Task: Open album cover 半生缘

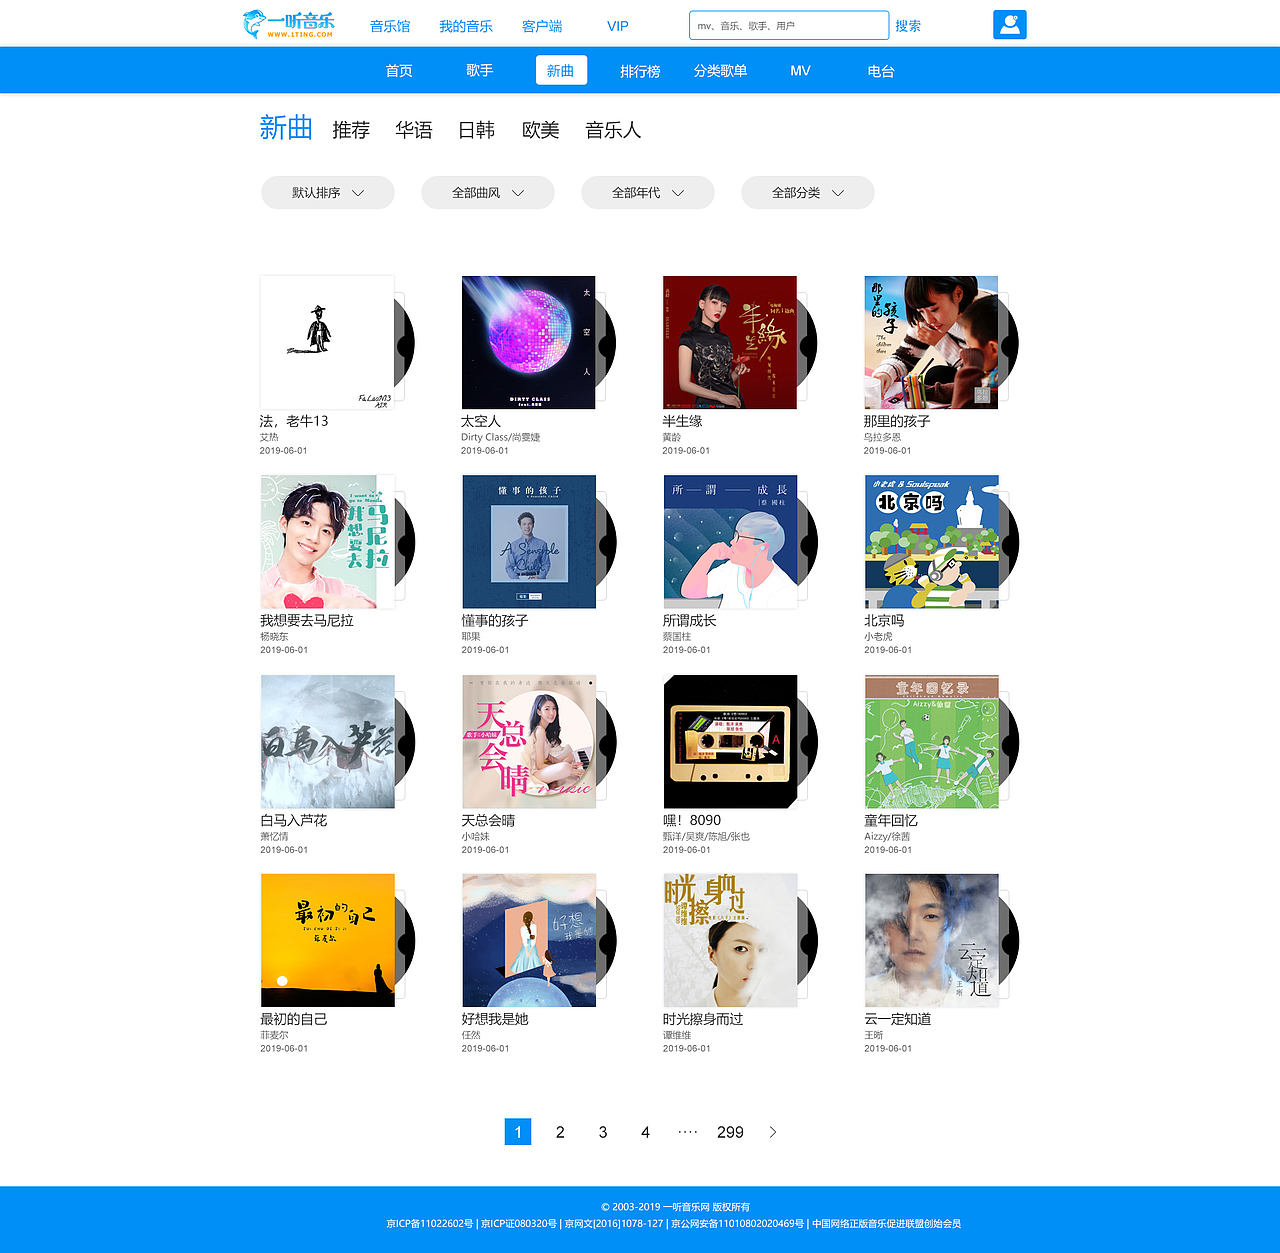Action: (x=730, y=342)
